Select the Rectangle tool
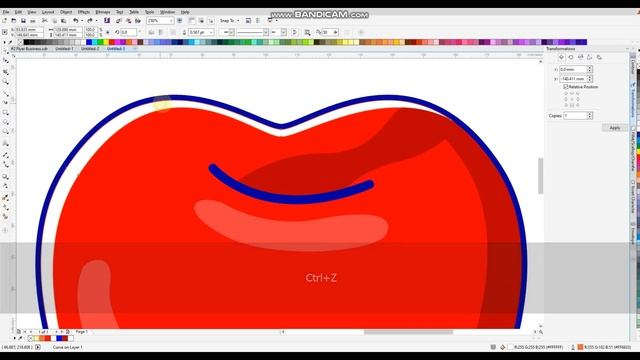 point(6,112)
